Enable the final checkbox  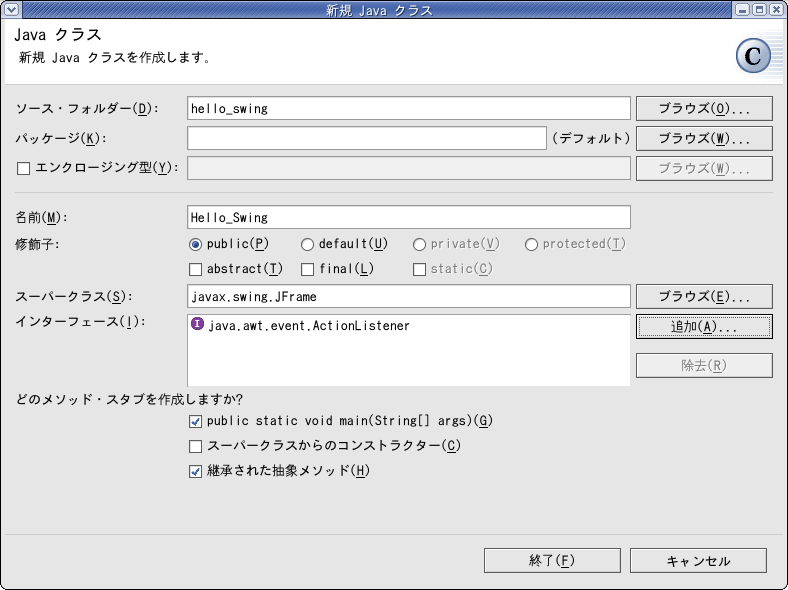point(307,270)
